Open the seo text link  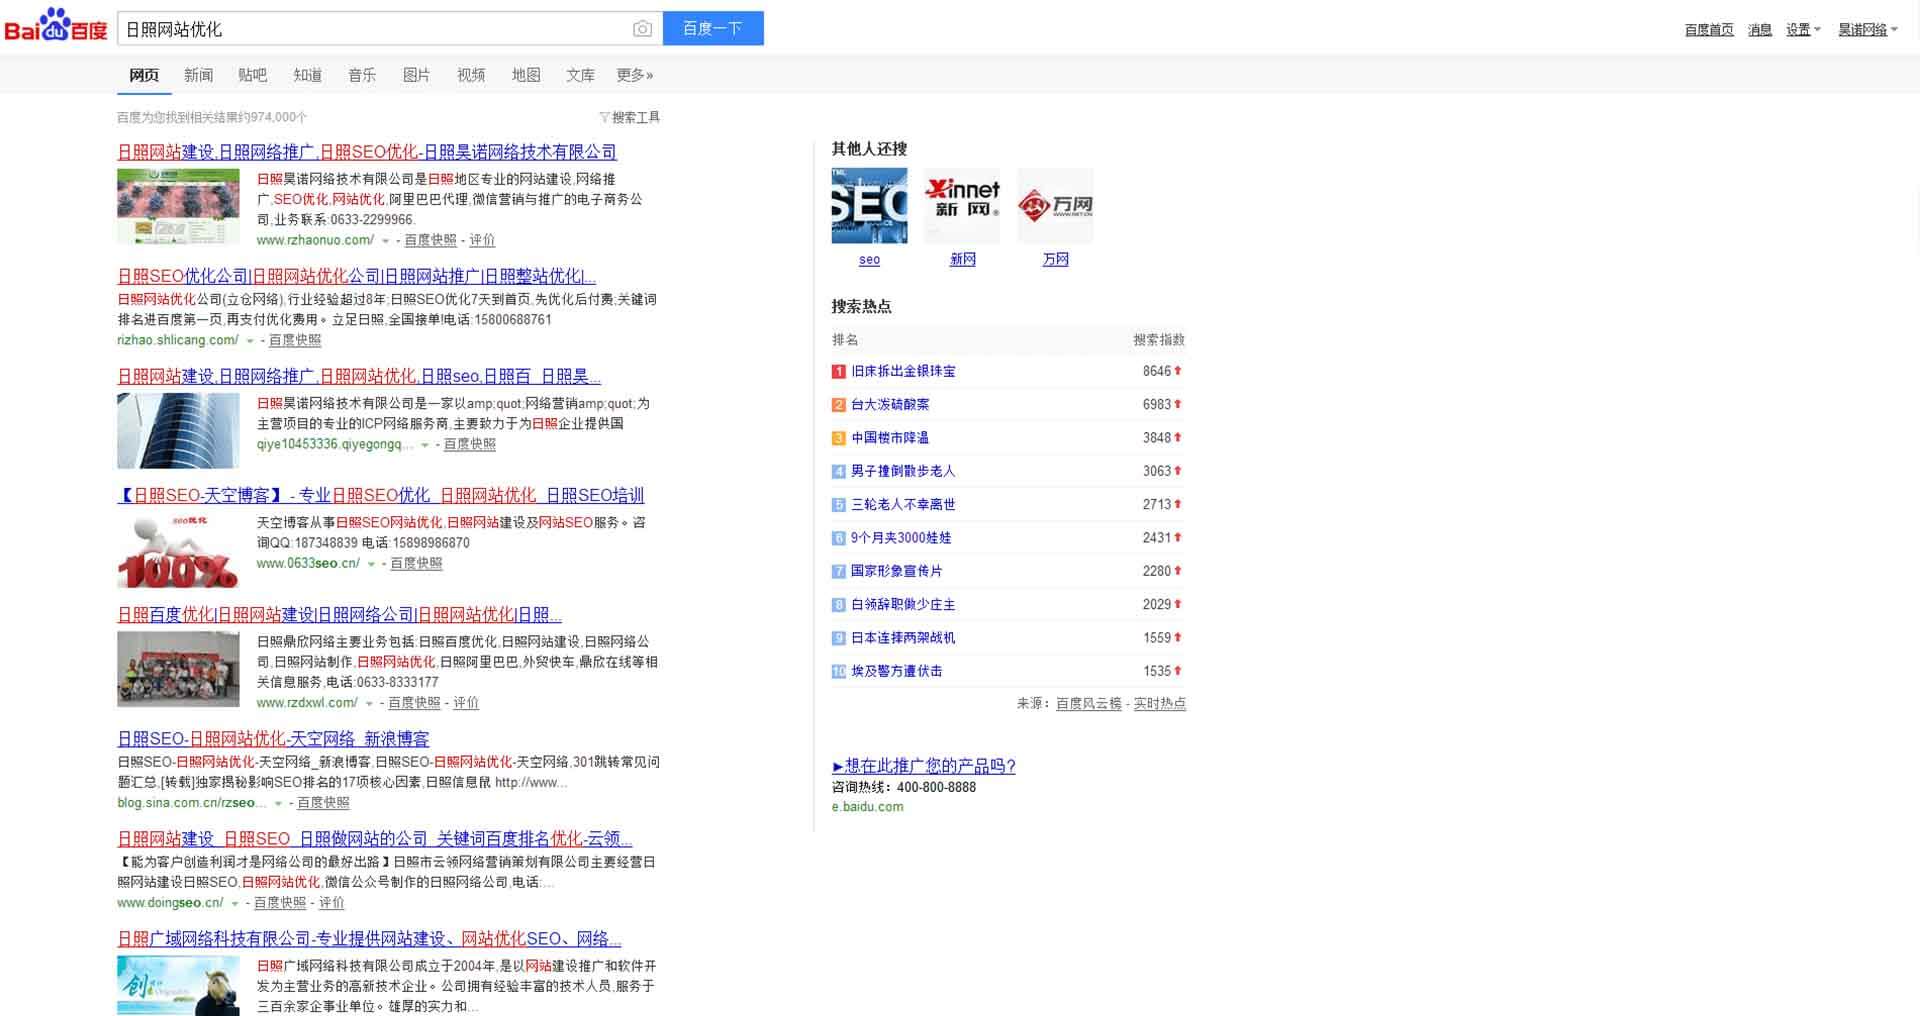[869, 259]
